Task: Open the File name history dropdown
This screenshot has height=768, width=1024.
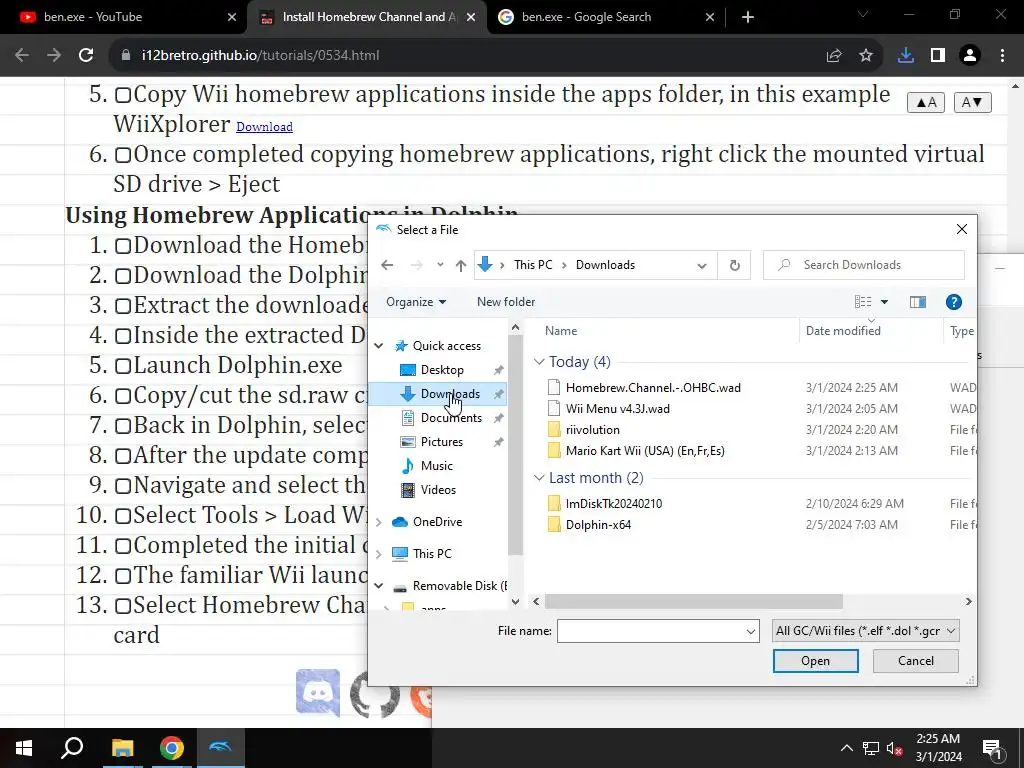Action: click(x=750, y=632)
